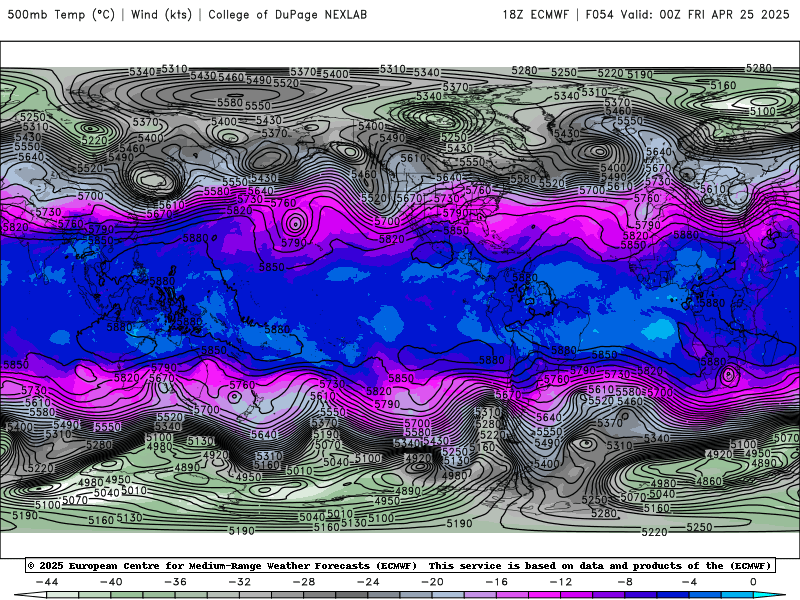Click the ECMWF copyright notice text
Viewport: 800px width, 600px height.
pyautogui.click(x=222, y=565)
